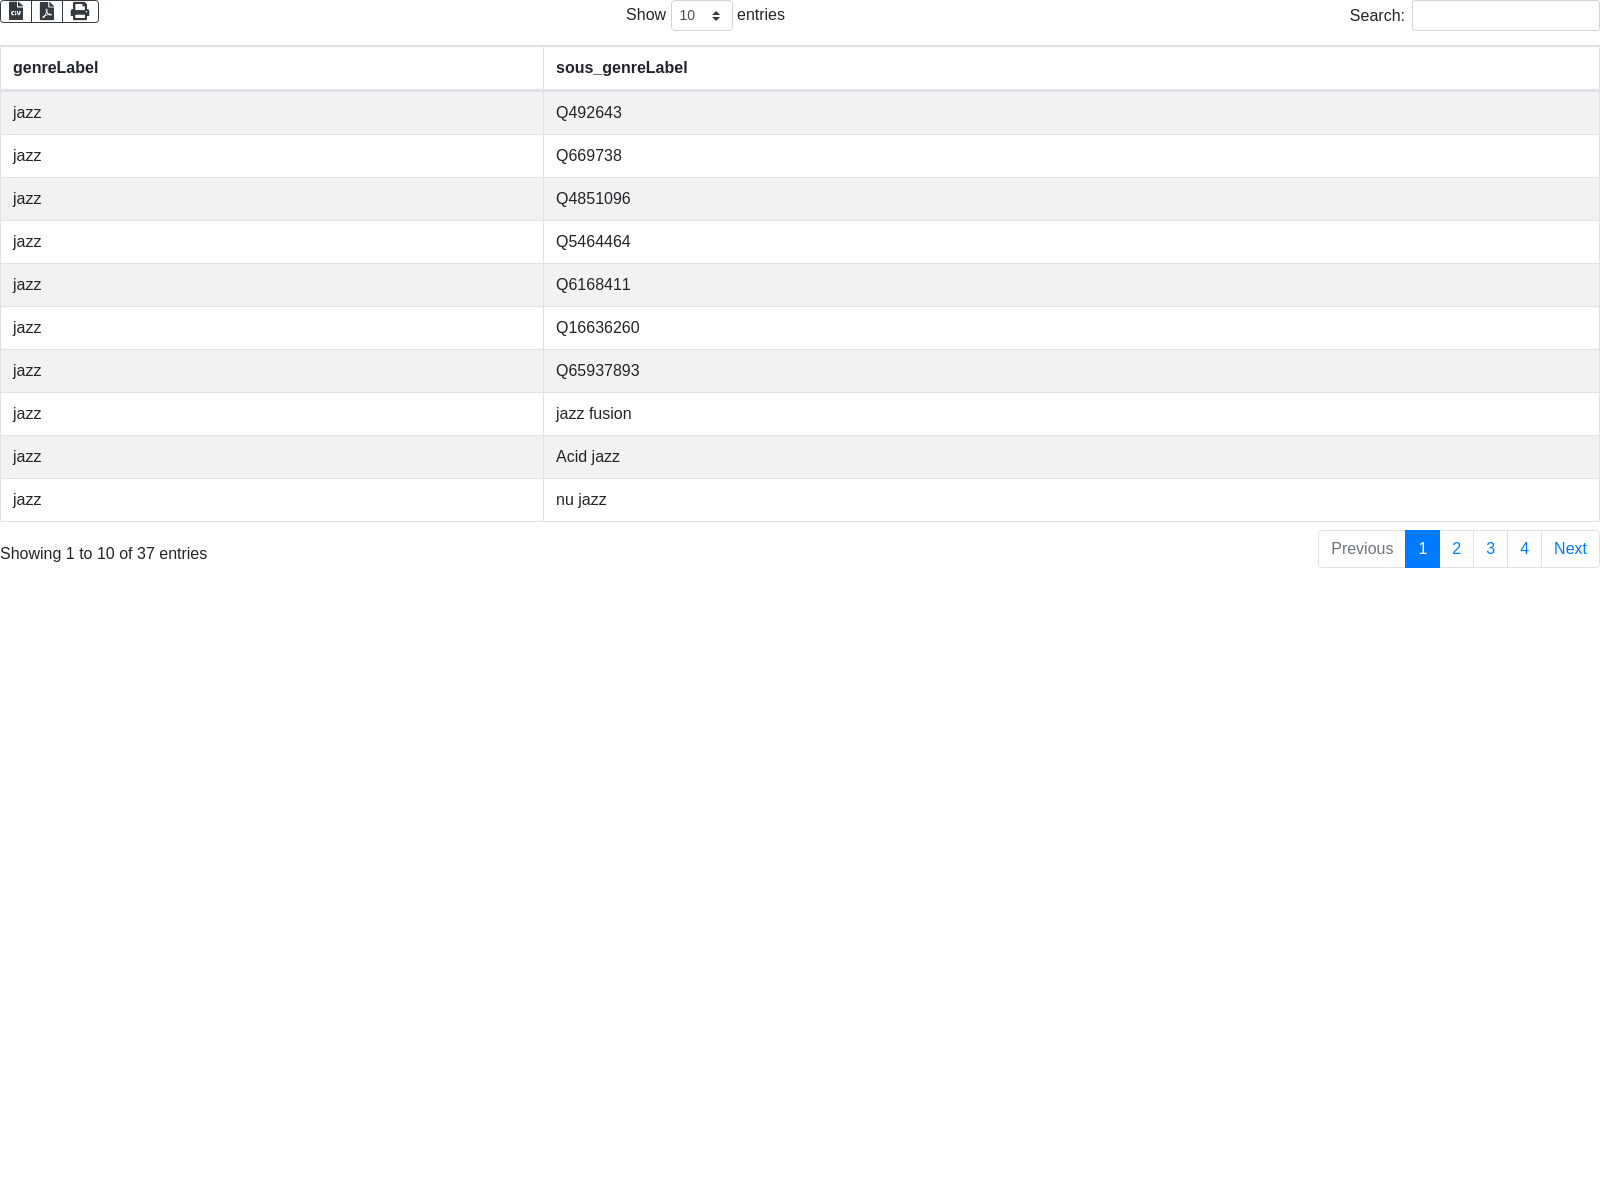
Task: Click the Q65937893 row entry
Action: [x=597, y=371]
